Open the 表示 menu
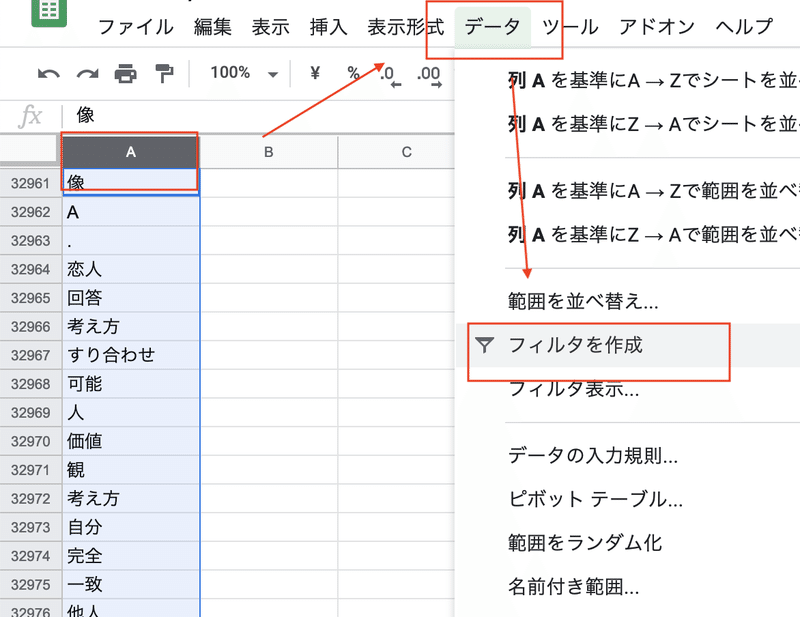 270,27
